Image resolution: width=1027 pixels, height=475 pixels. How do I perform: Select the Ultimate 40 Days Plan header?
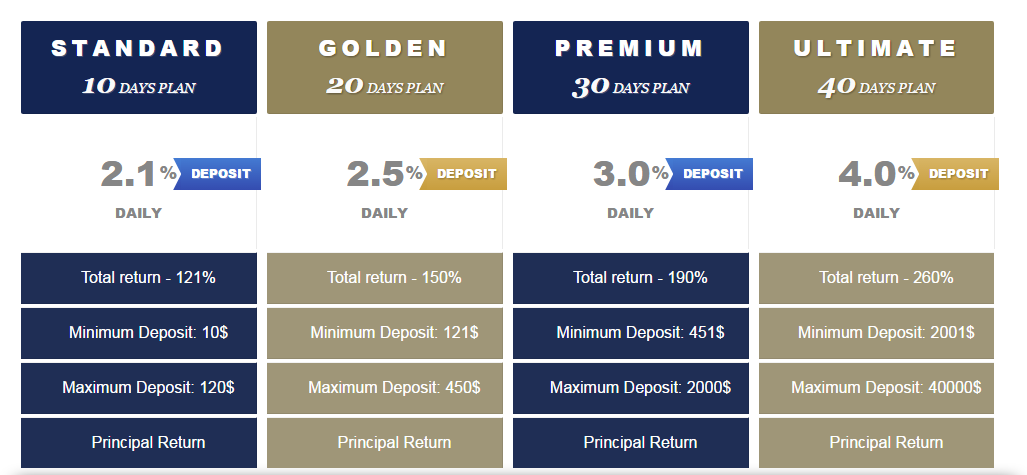(876, 67)
